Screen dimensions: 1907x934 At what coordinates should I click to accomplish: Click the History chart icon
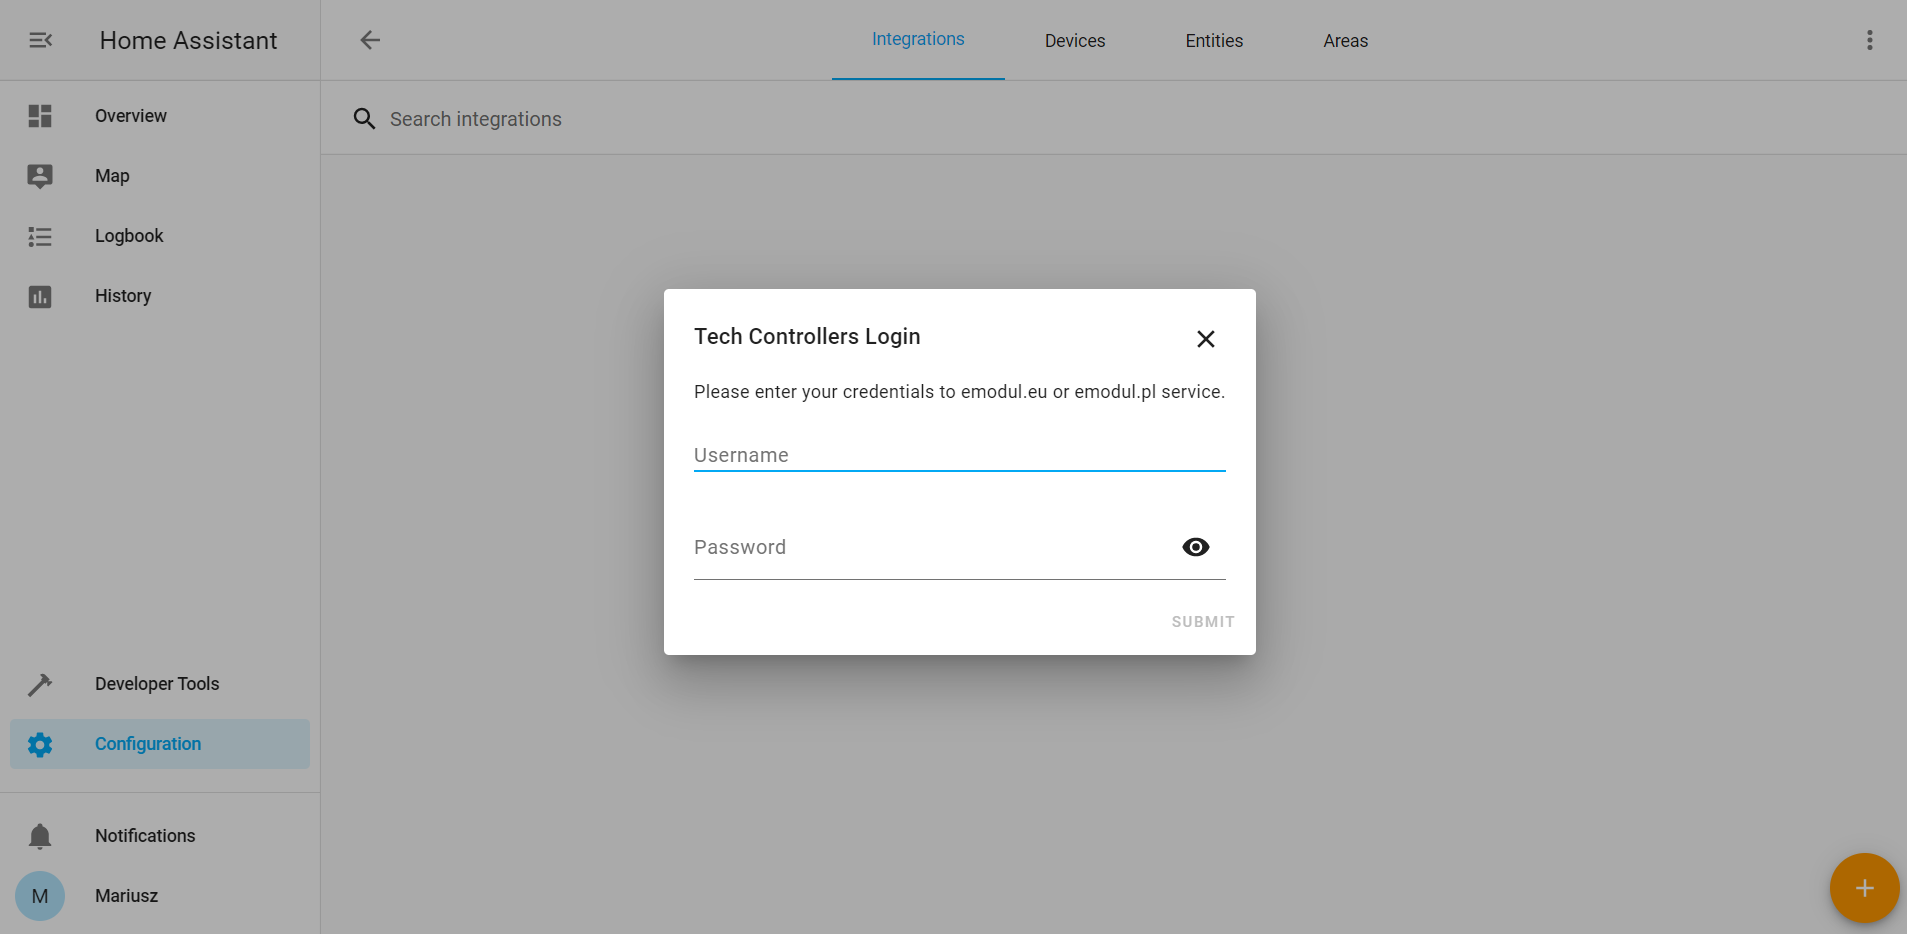[x=40, y=296]
